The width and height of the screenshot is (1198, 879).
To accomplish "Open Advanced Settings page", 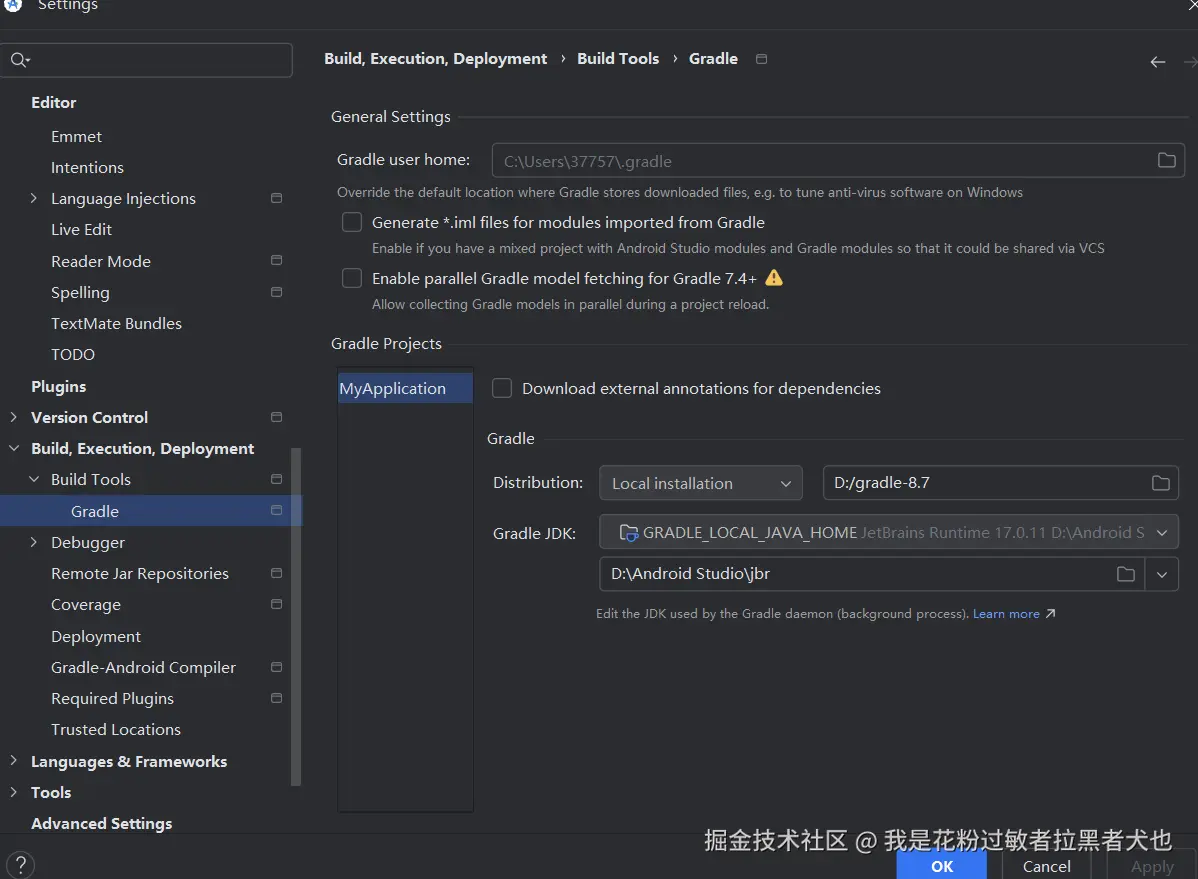I will (102, 824).
